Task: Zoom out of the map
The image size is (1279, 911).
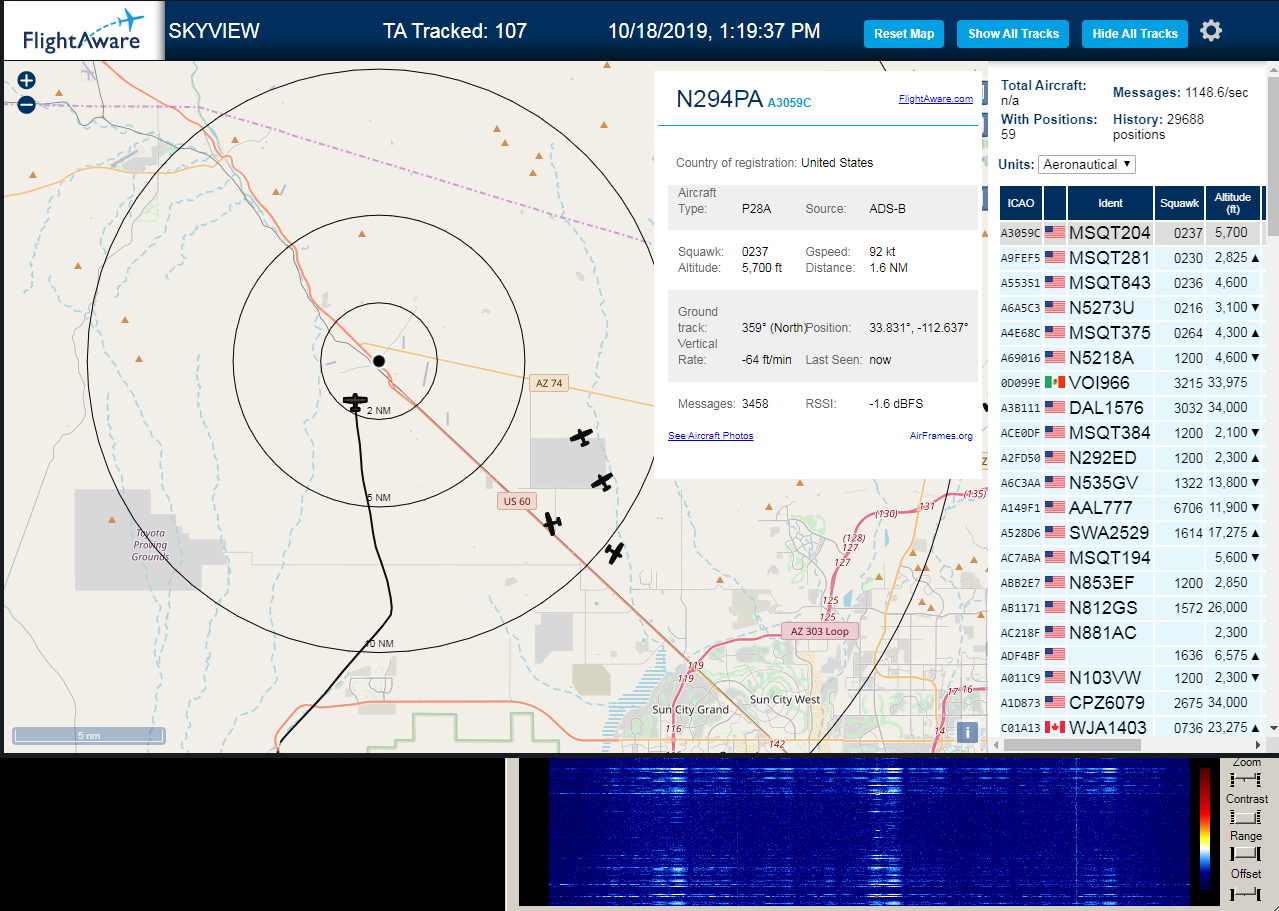Action: [x=26, y=104]
